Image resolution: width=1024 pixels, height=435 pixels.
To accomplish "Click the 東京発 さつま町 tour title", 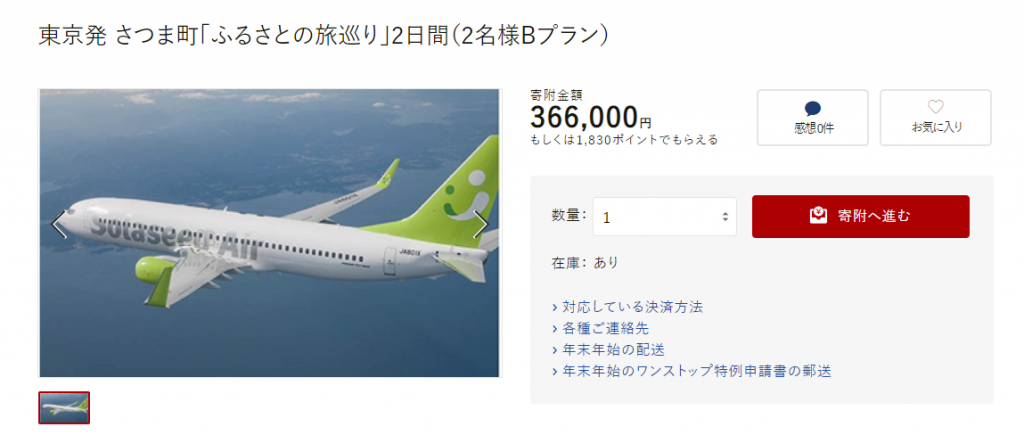I will coord(325,36).
